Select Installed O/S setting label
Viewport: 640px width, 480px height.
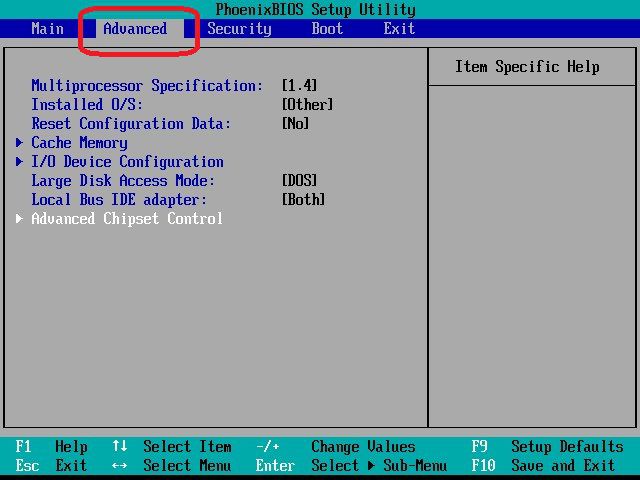pyautogui.click(x=87, y=104)
